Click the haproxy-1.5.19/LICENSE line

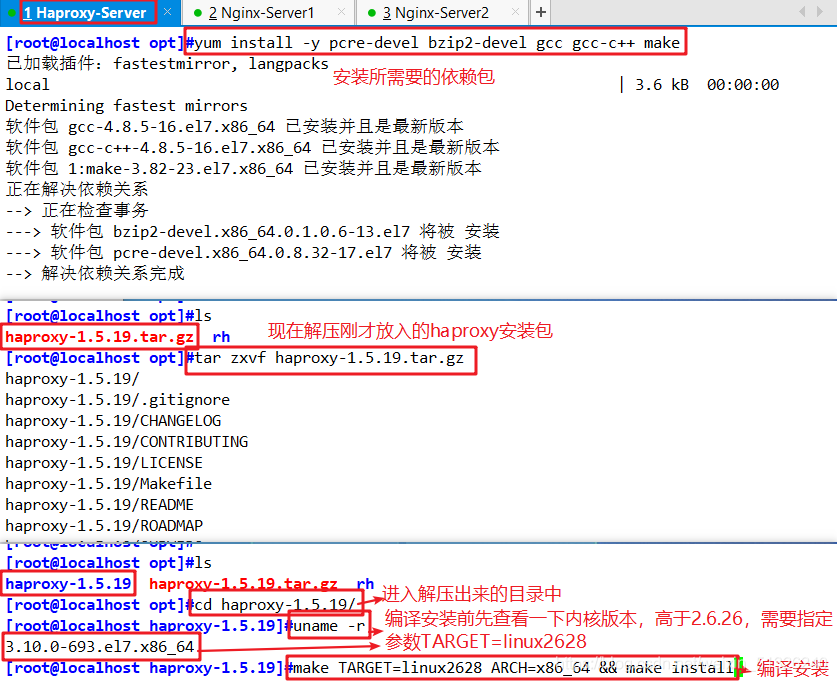pyautogui.click(x=104, y=463)
